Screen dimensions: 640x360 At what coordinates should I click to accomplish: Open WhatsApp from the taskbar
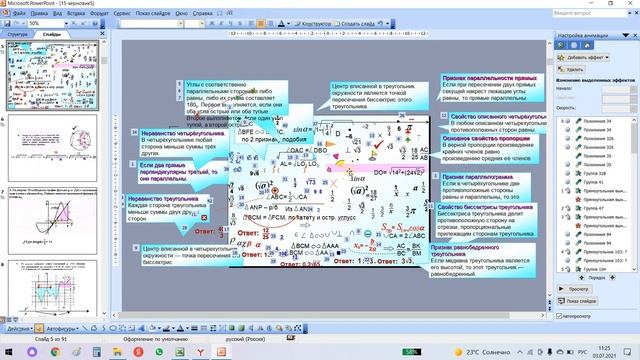pos(159,352)
